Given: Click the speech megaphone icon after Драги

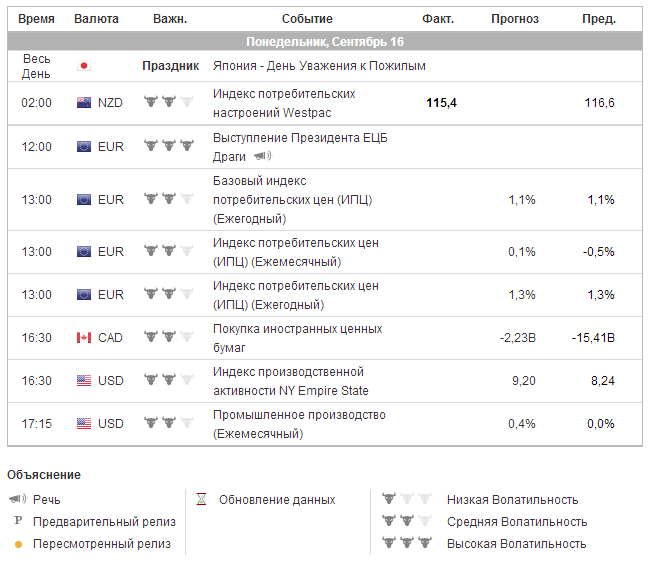Looking at the screenshot, I should click(262, 156).
